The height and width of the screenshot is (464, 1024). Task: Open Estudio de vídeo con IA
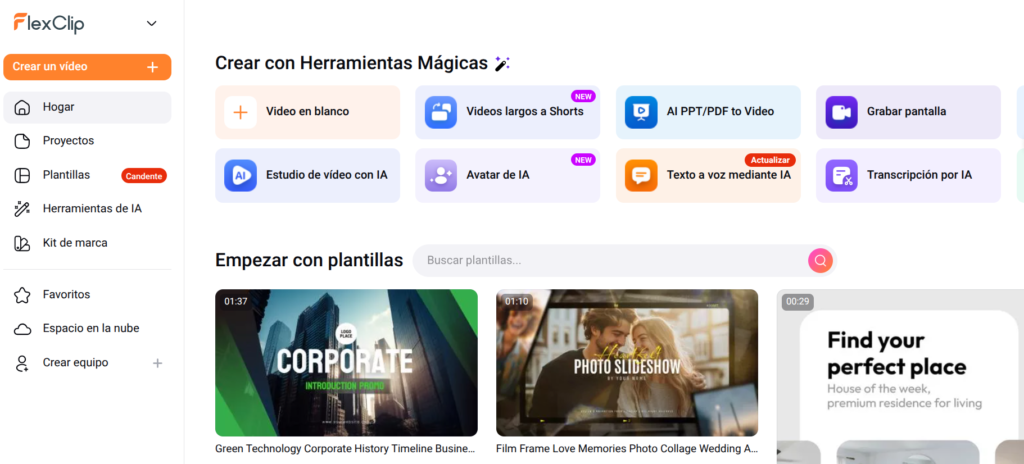308,175
